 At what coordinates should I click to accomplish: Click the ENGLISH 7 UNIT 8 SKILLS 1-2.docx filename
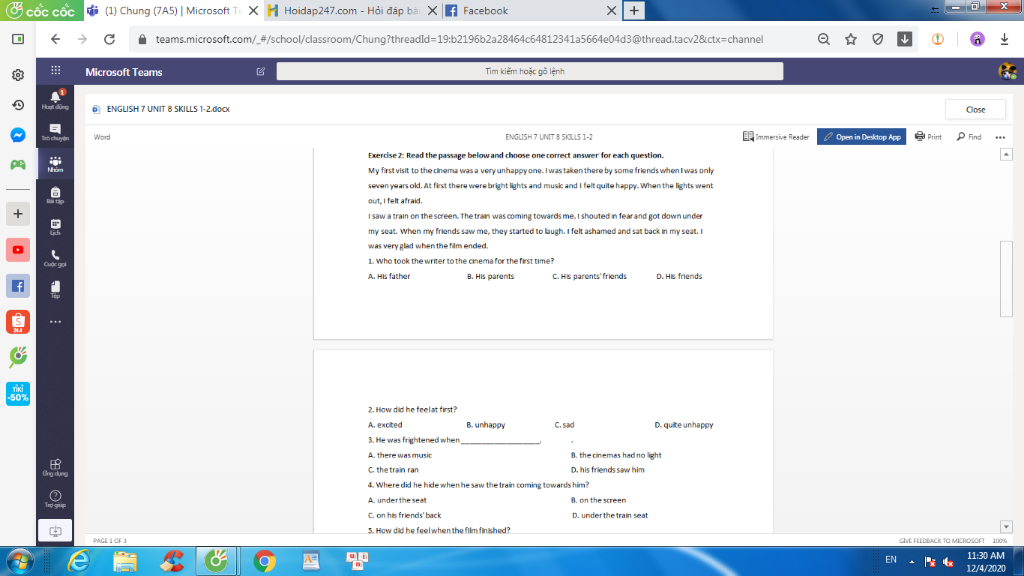[x=168, y=109]
